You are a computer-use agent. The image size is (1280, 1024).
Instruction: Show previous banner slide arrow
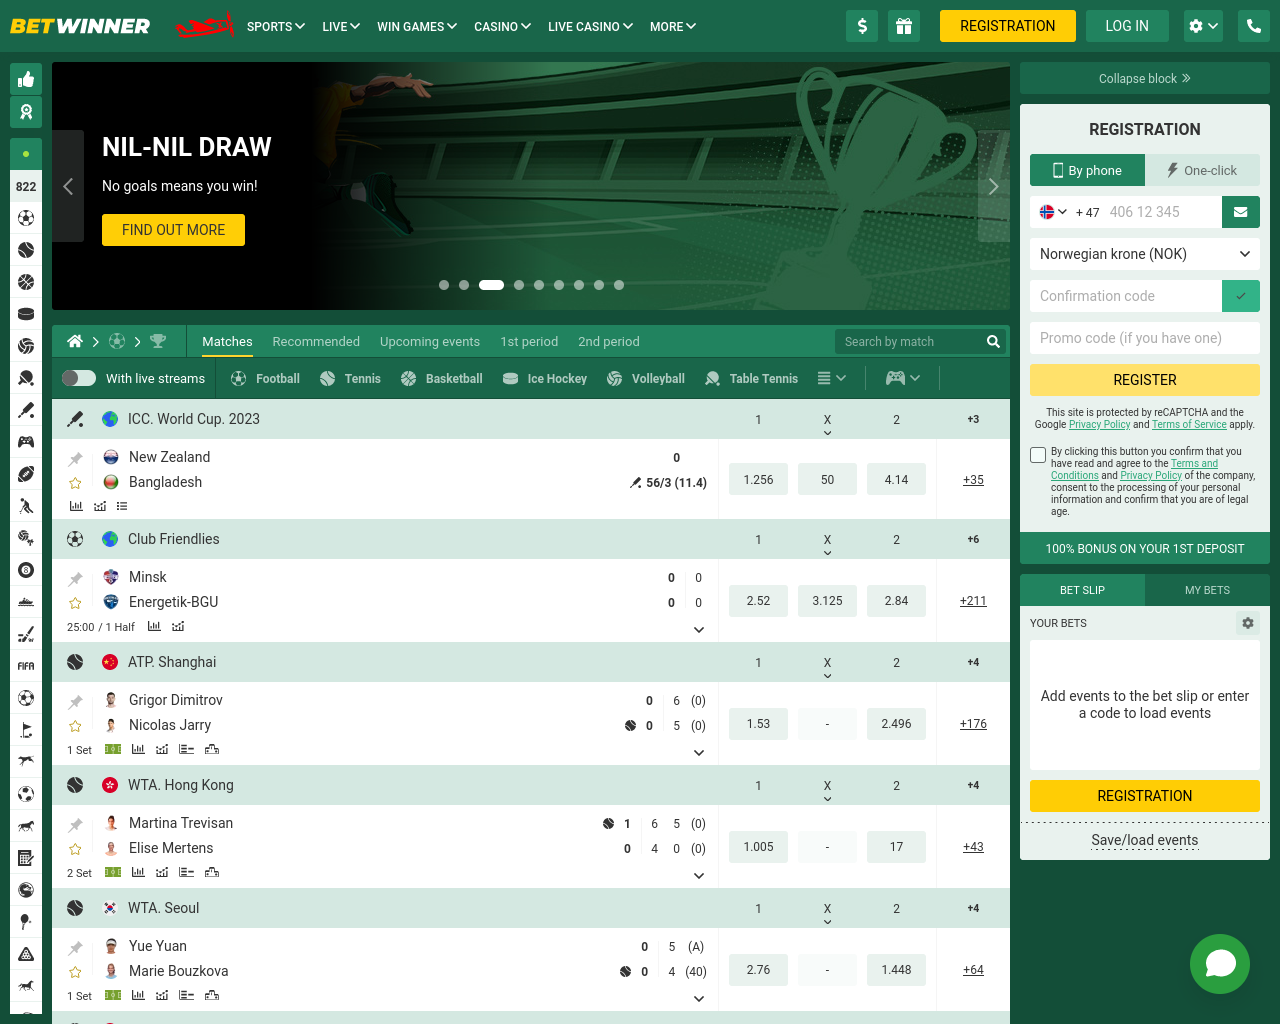(x=68, y=186)
